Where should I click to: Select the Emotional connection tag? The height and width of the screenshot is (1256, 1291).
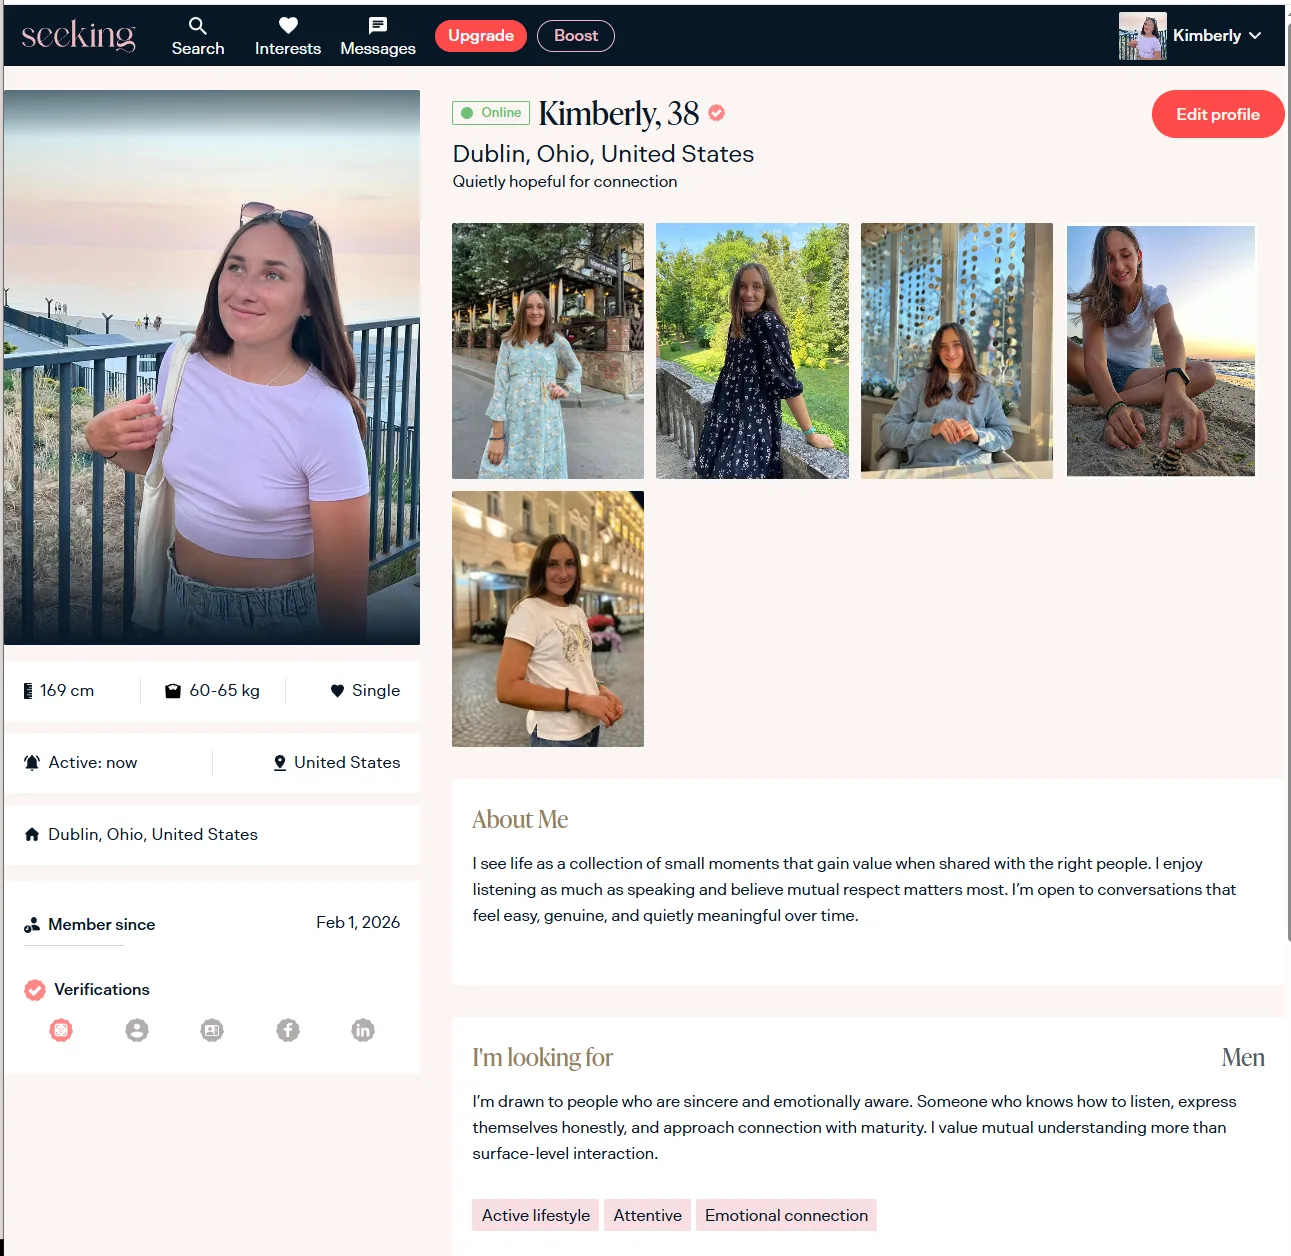[786, 1215]
